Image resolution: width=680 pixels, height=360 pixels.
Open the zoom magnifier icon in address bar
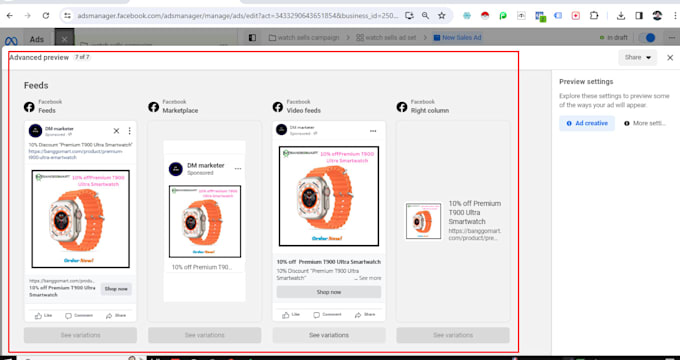coord(425,16)
